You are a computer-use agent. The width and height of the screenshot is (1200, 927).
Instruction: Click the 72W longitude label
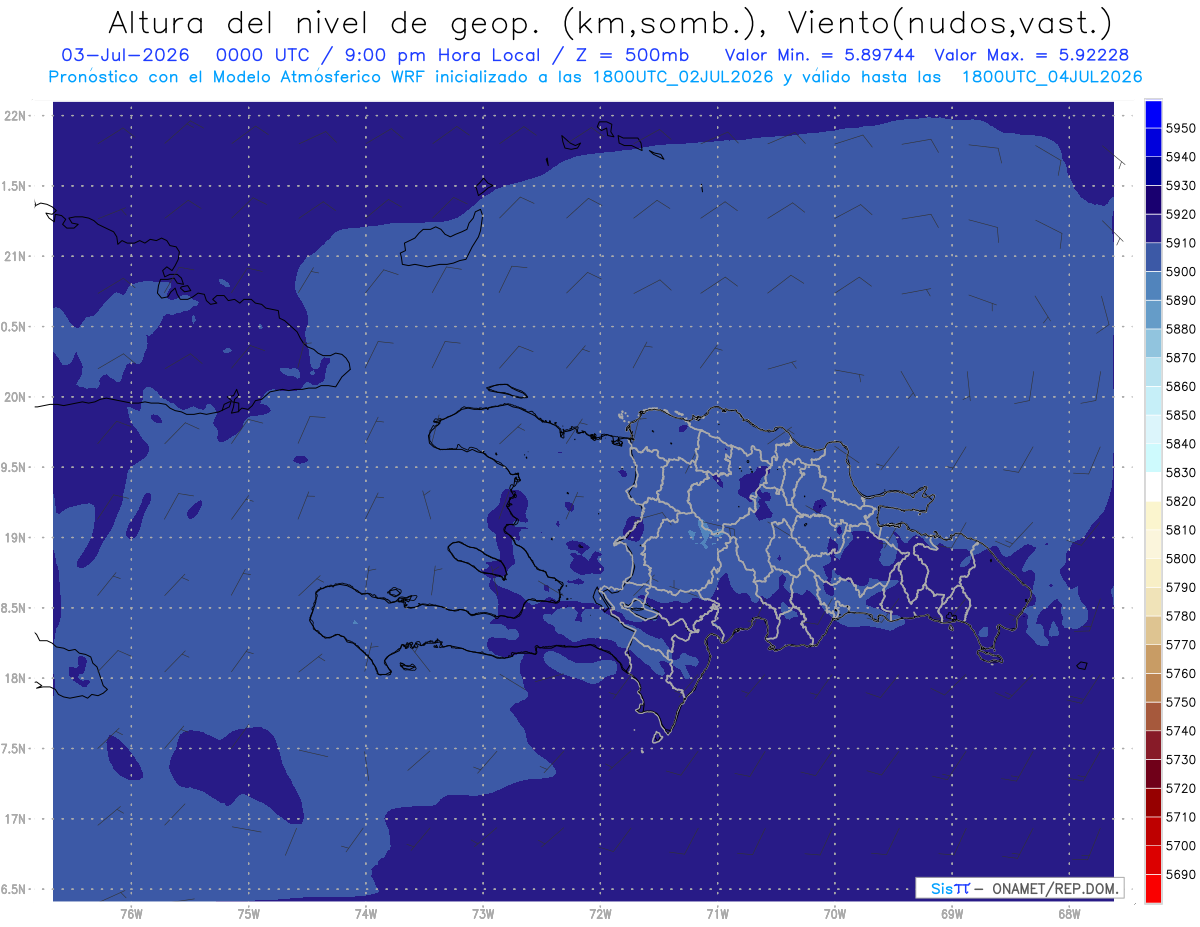(x=600, y=913)
